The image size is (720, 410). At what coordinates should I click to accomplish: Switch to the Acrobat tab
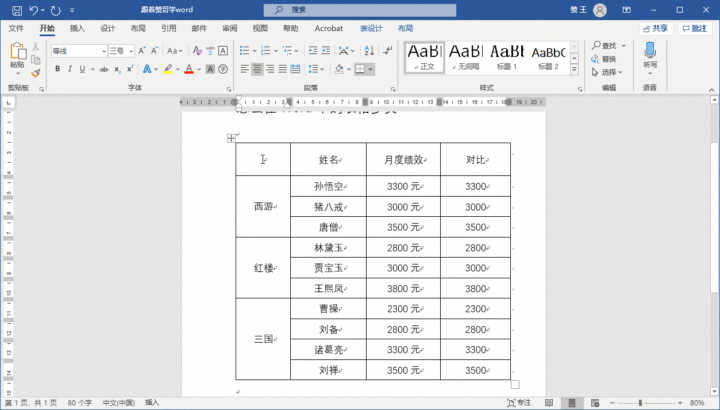pos(329,28)
